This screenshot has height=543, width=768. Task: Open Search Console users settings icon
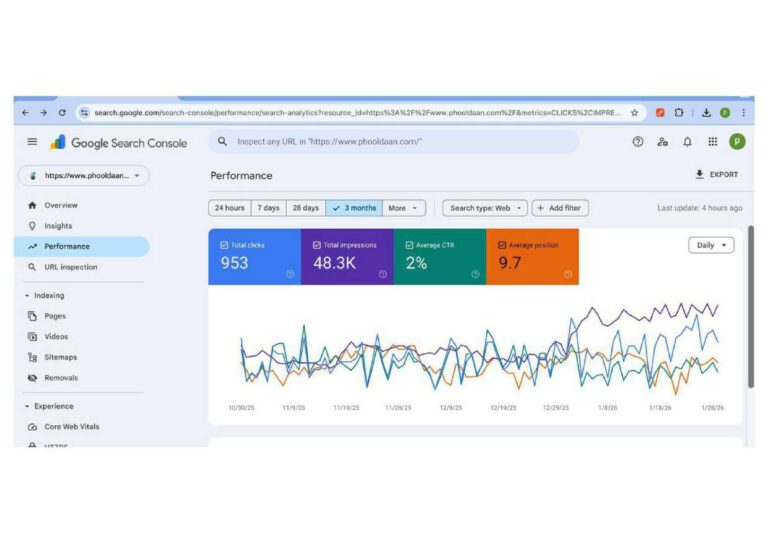click(x=663, y=142)
